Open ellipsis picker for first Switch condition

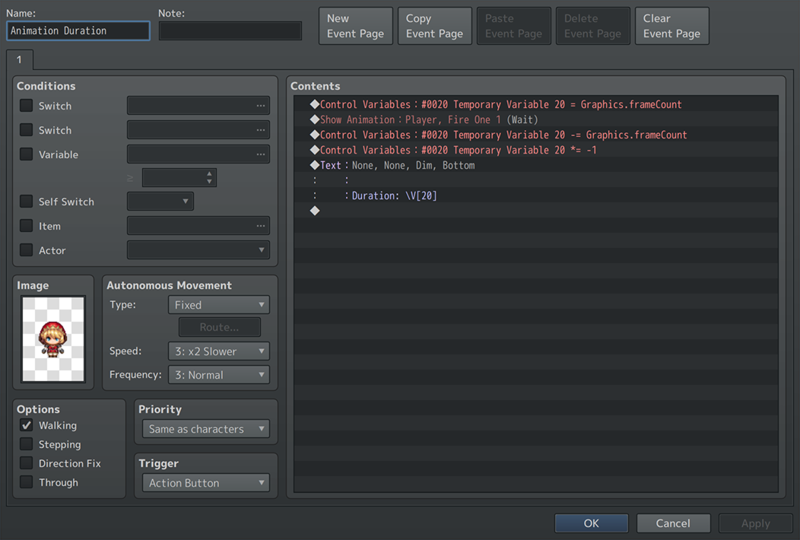click(261, 106)
